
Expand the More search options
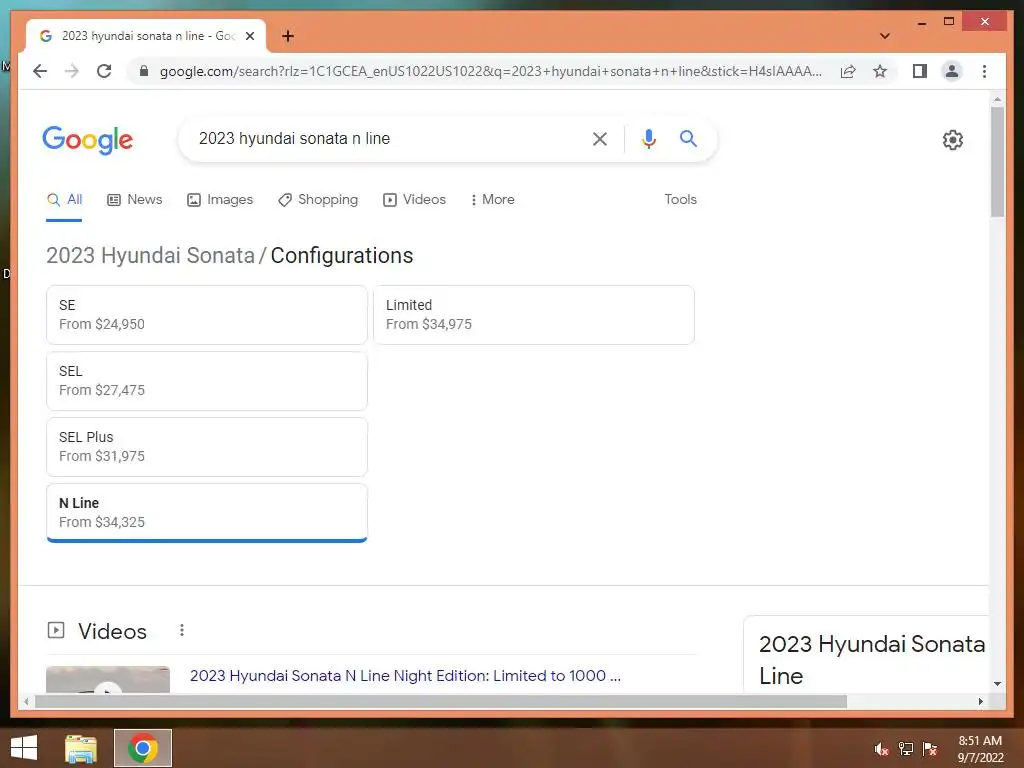492,200
